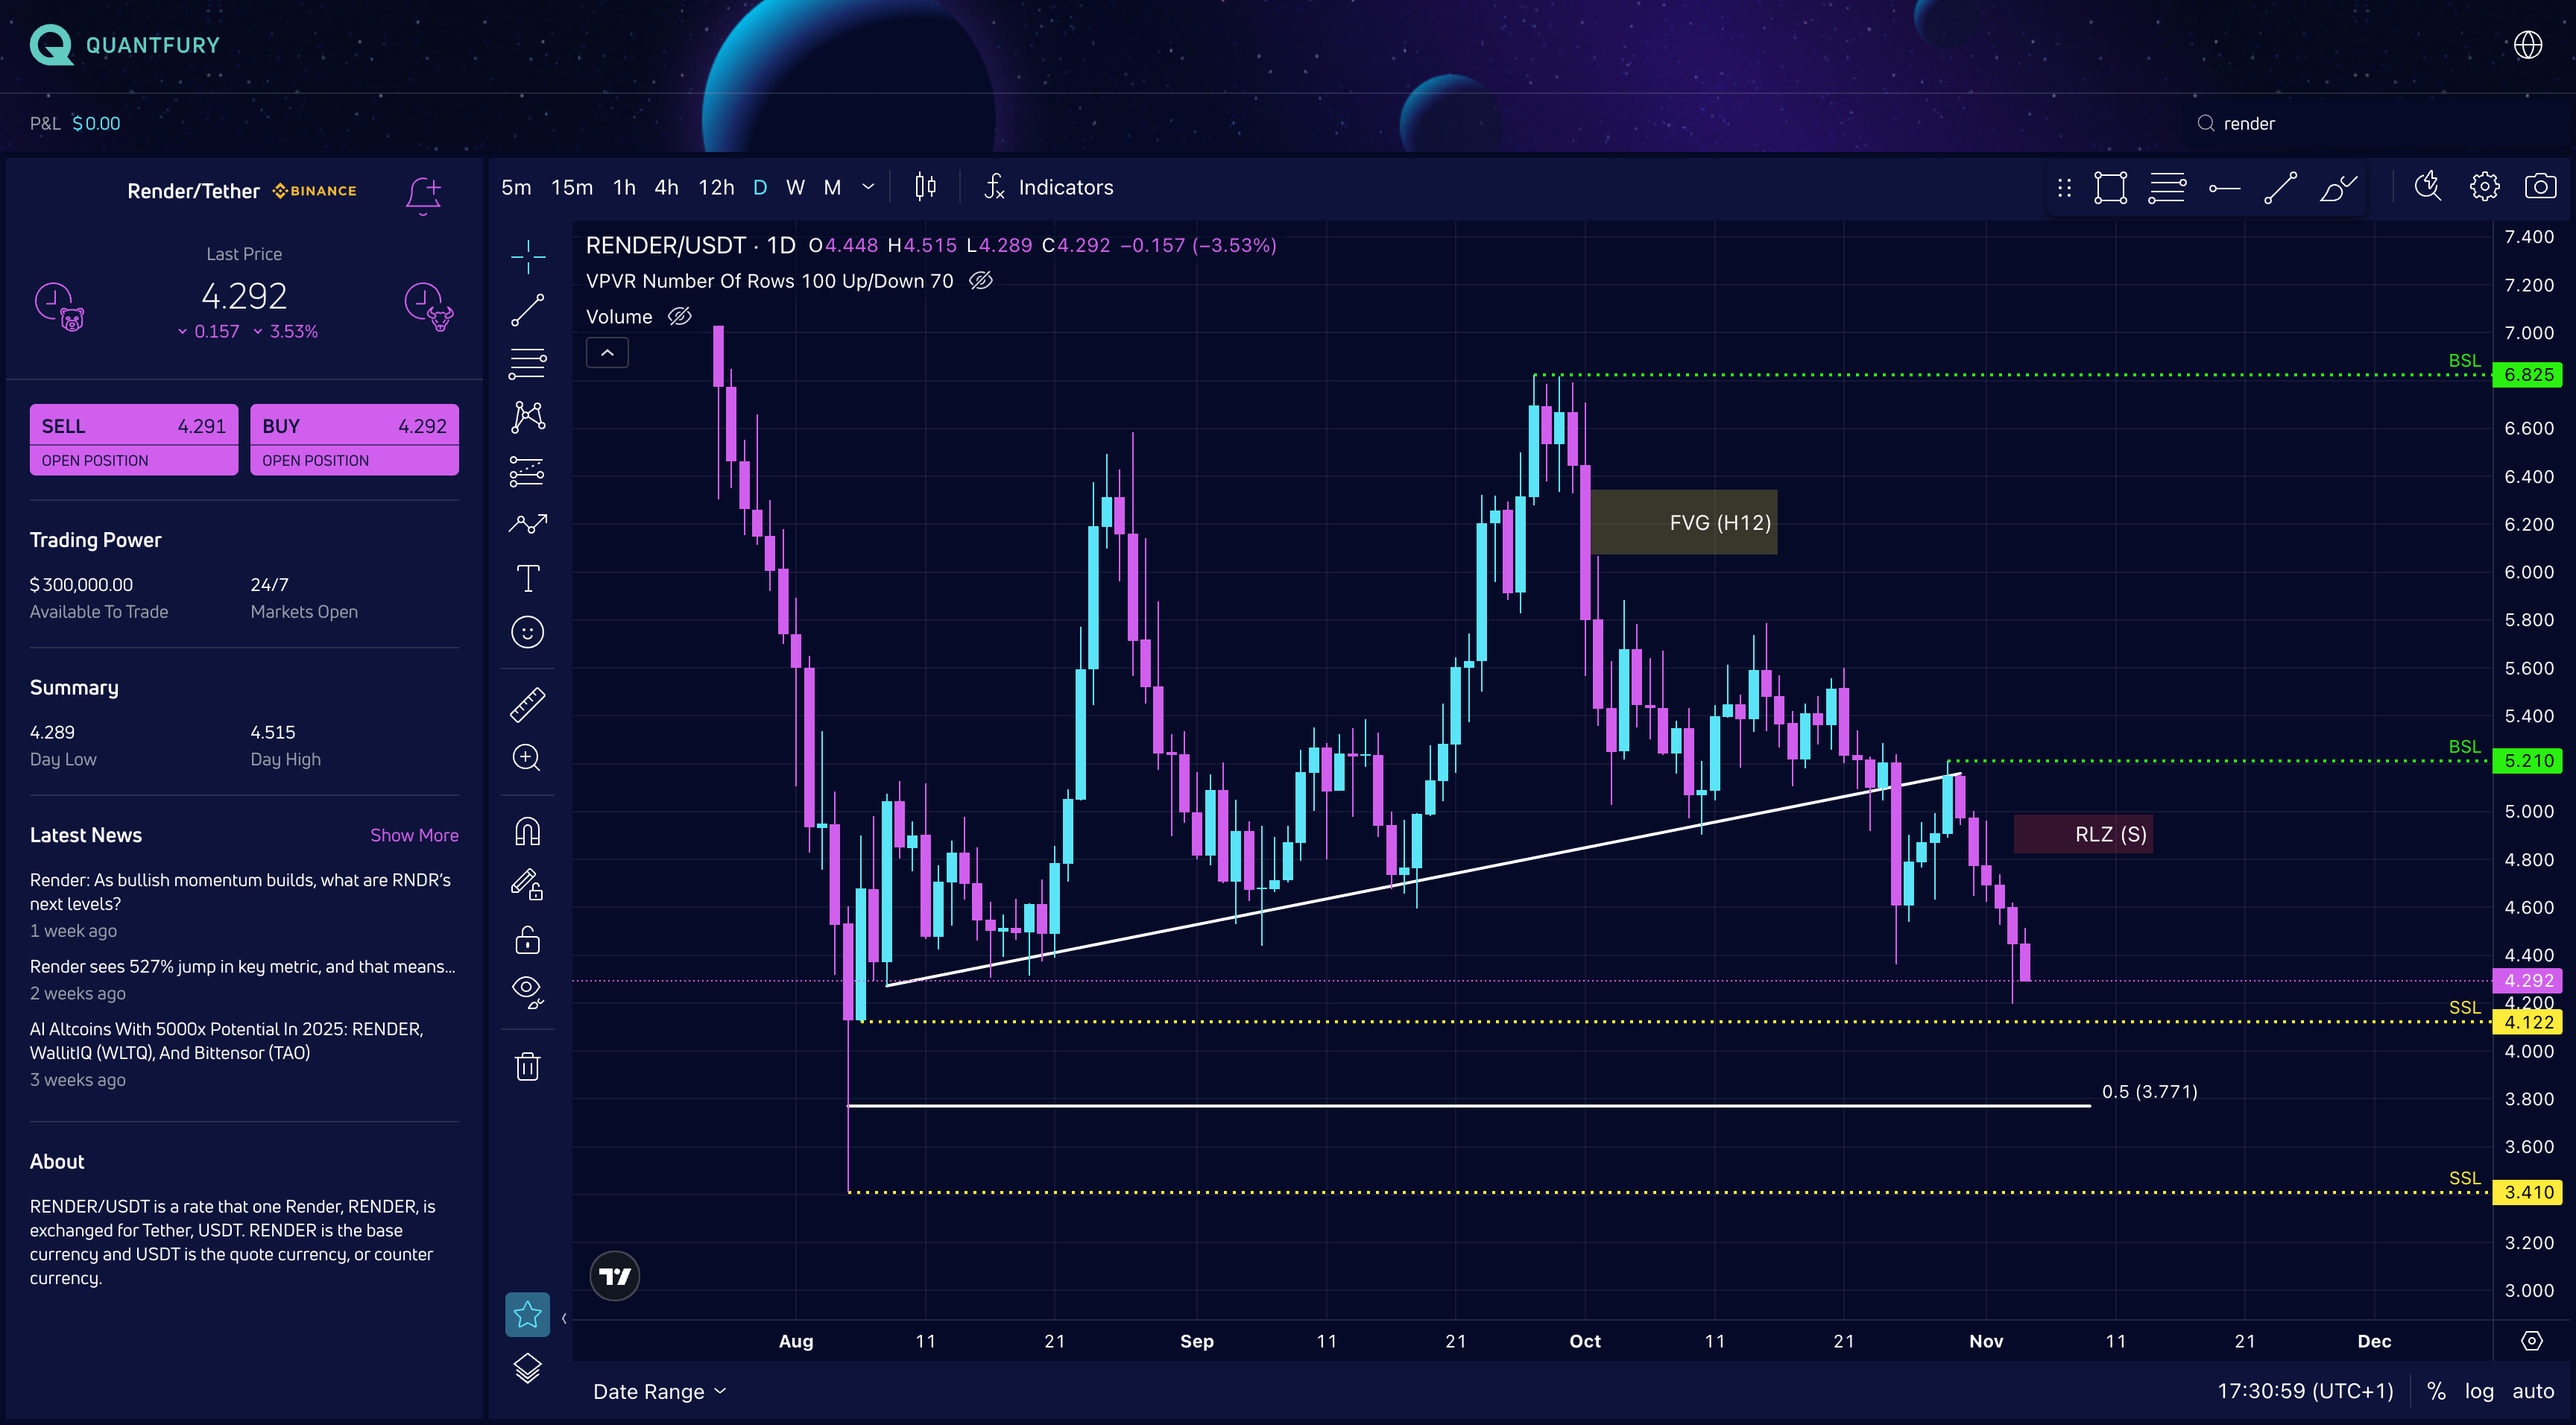Open candlestick chart type dropdown
The width and height of the screenshot is (2576, 1425).
coord(925,187)
